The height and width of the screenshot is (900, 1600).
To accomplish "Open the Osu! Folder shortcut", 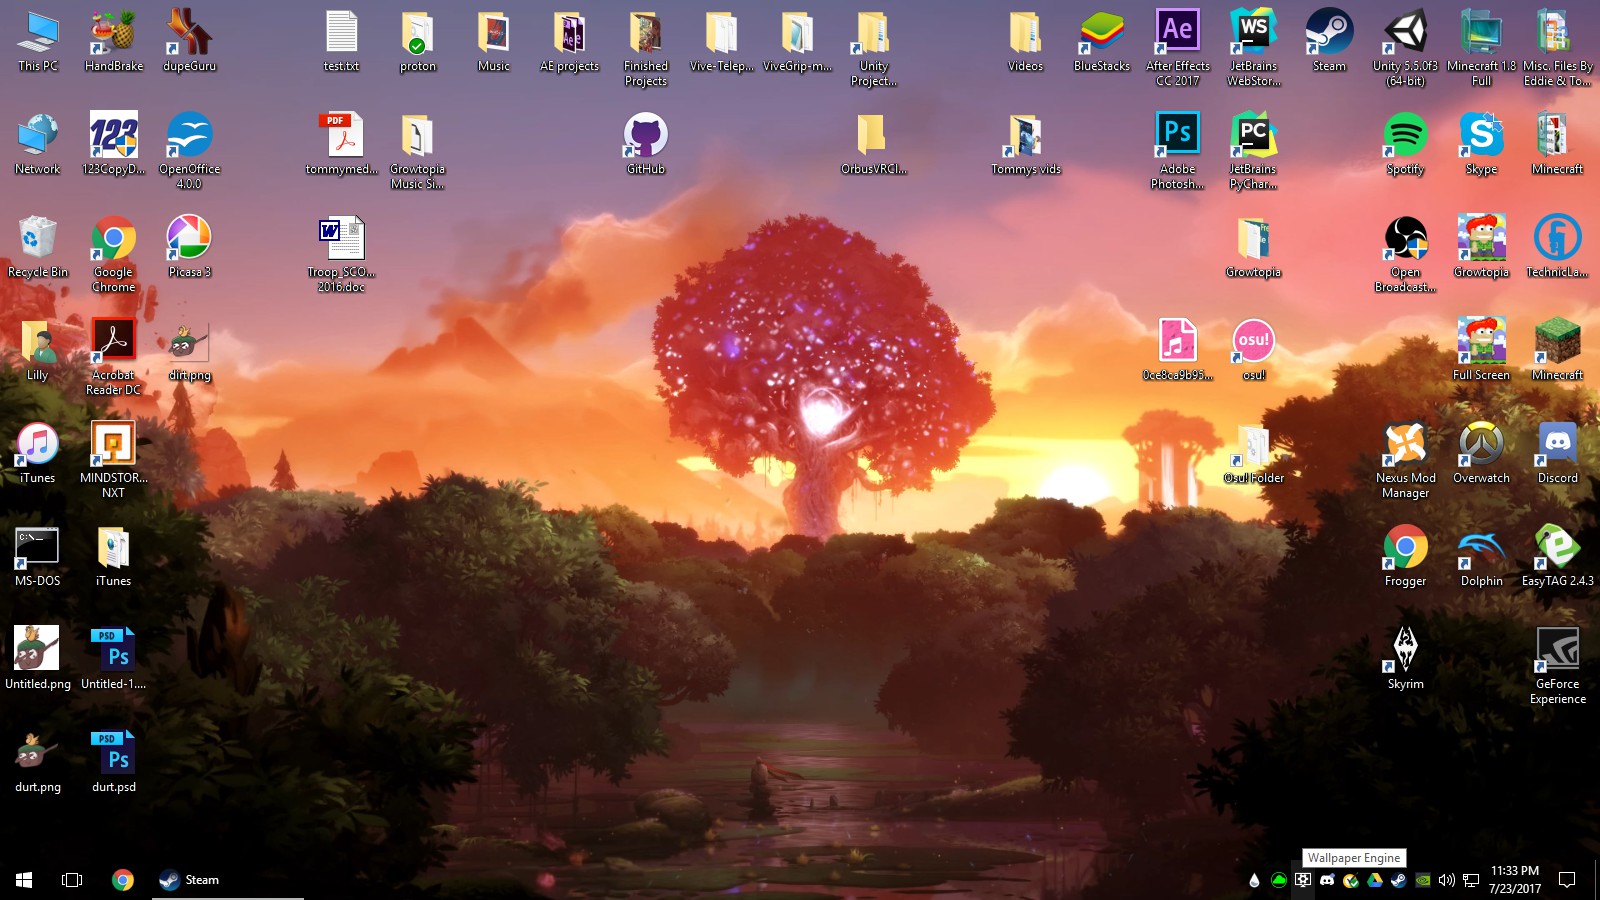I will (x=1254, y=453).
